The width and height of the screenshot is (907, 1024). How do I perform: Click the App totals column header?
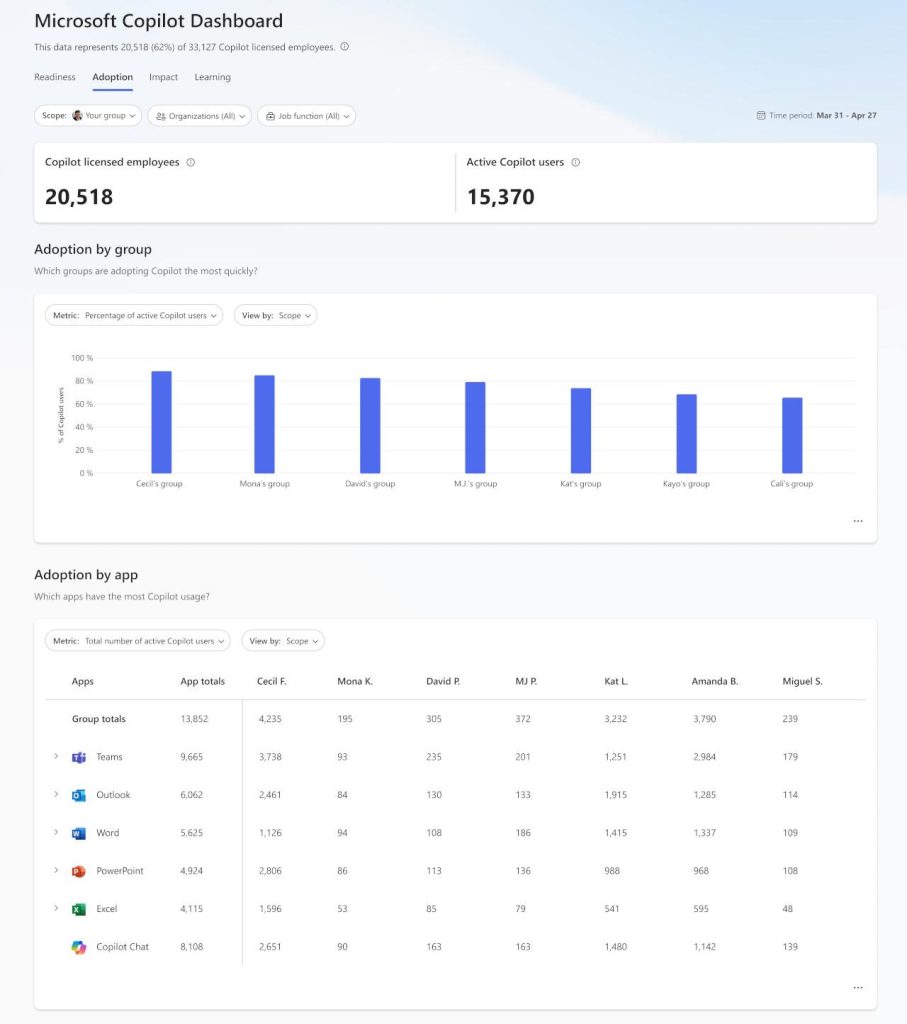(202, 681)
